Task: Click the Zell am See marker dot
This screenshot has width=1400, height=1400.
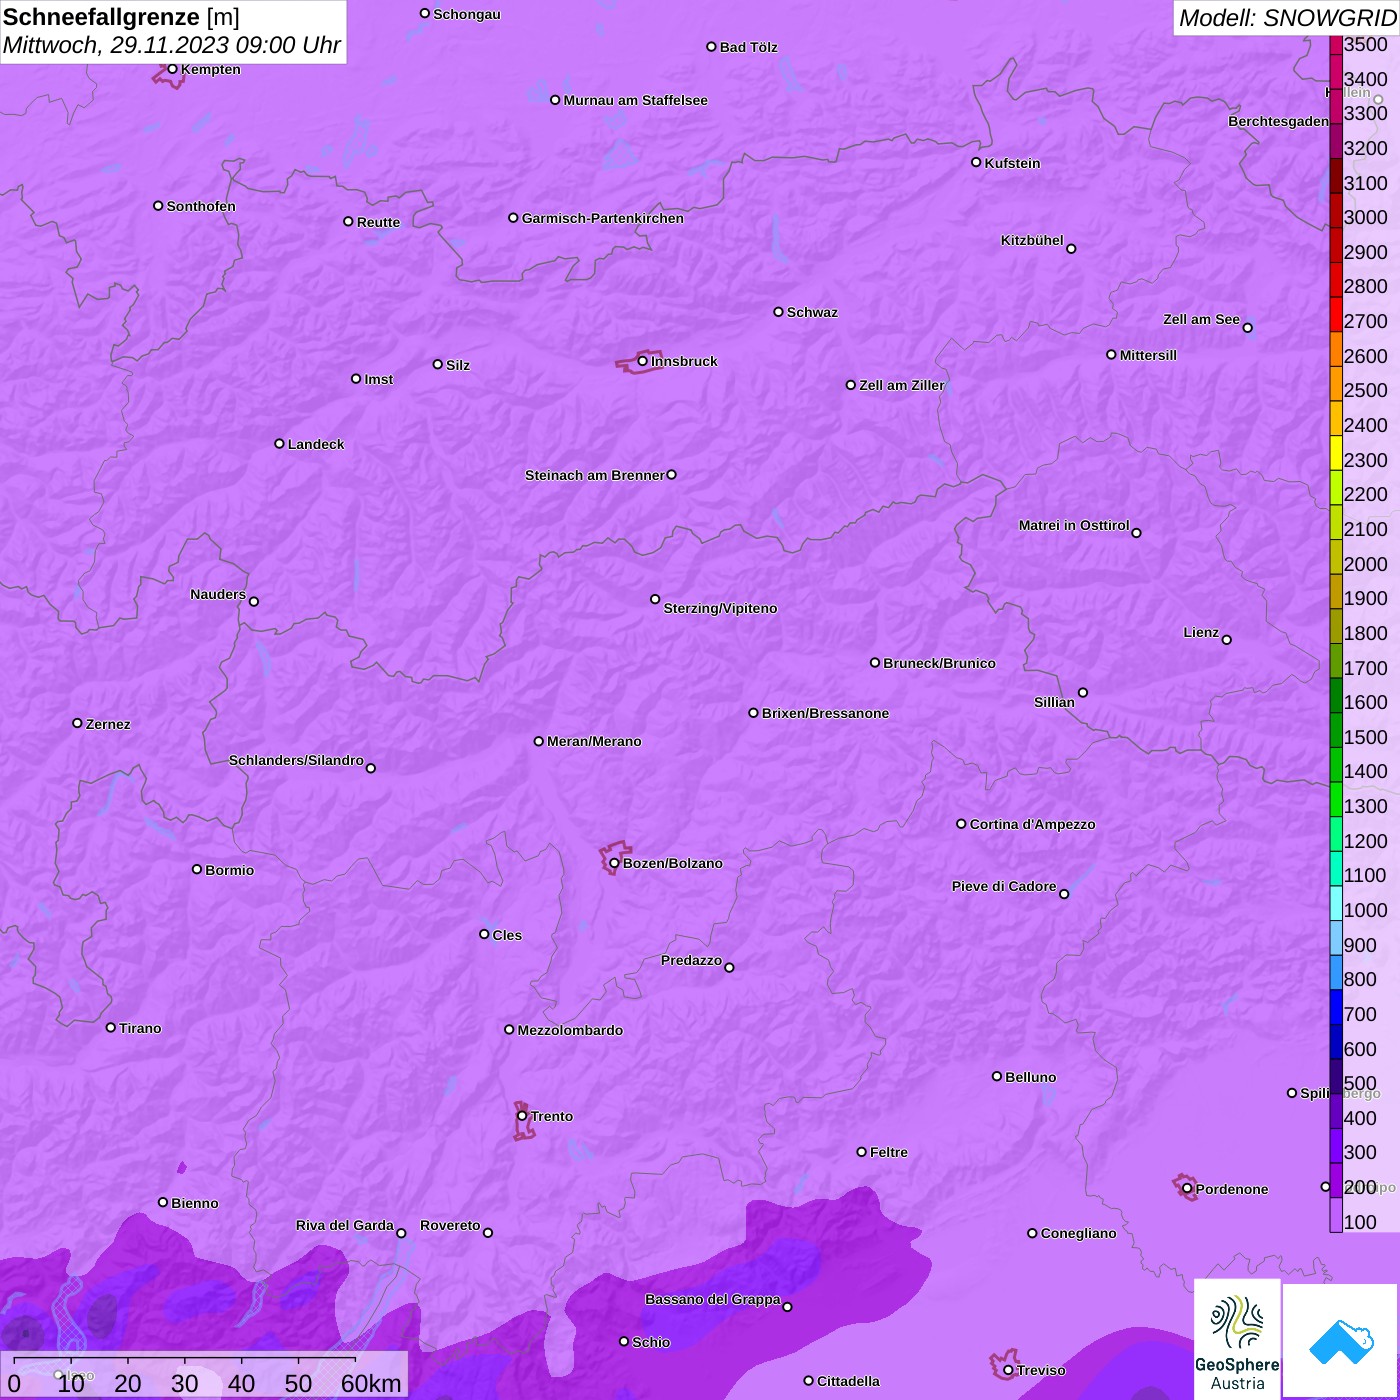Action: pos(1247,328)
